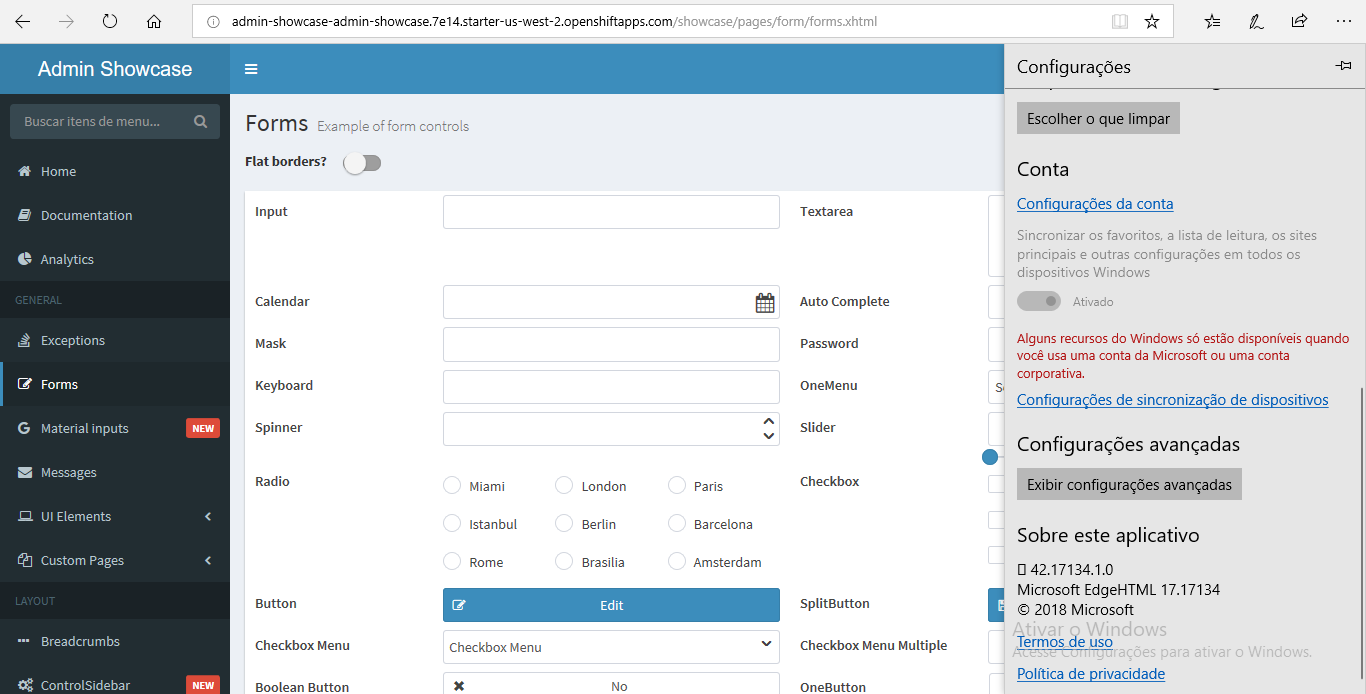Toggle the sync Ativado switch
This screenshot has height=694, width=1366.
1039,301
